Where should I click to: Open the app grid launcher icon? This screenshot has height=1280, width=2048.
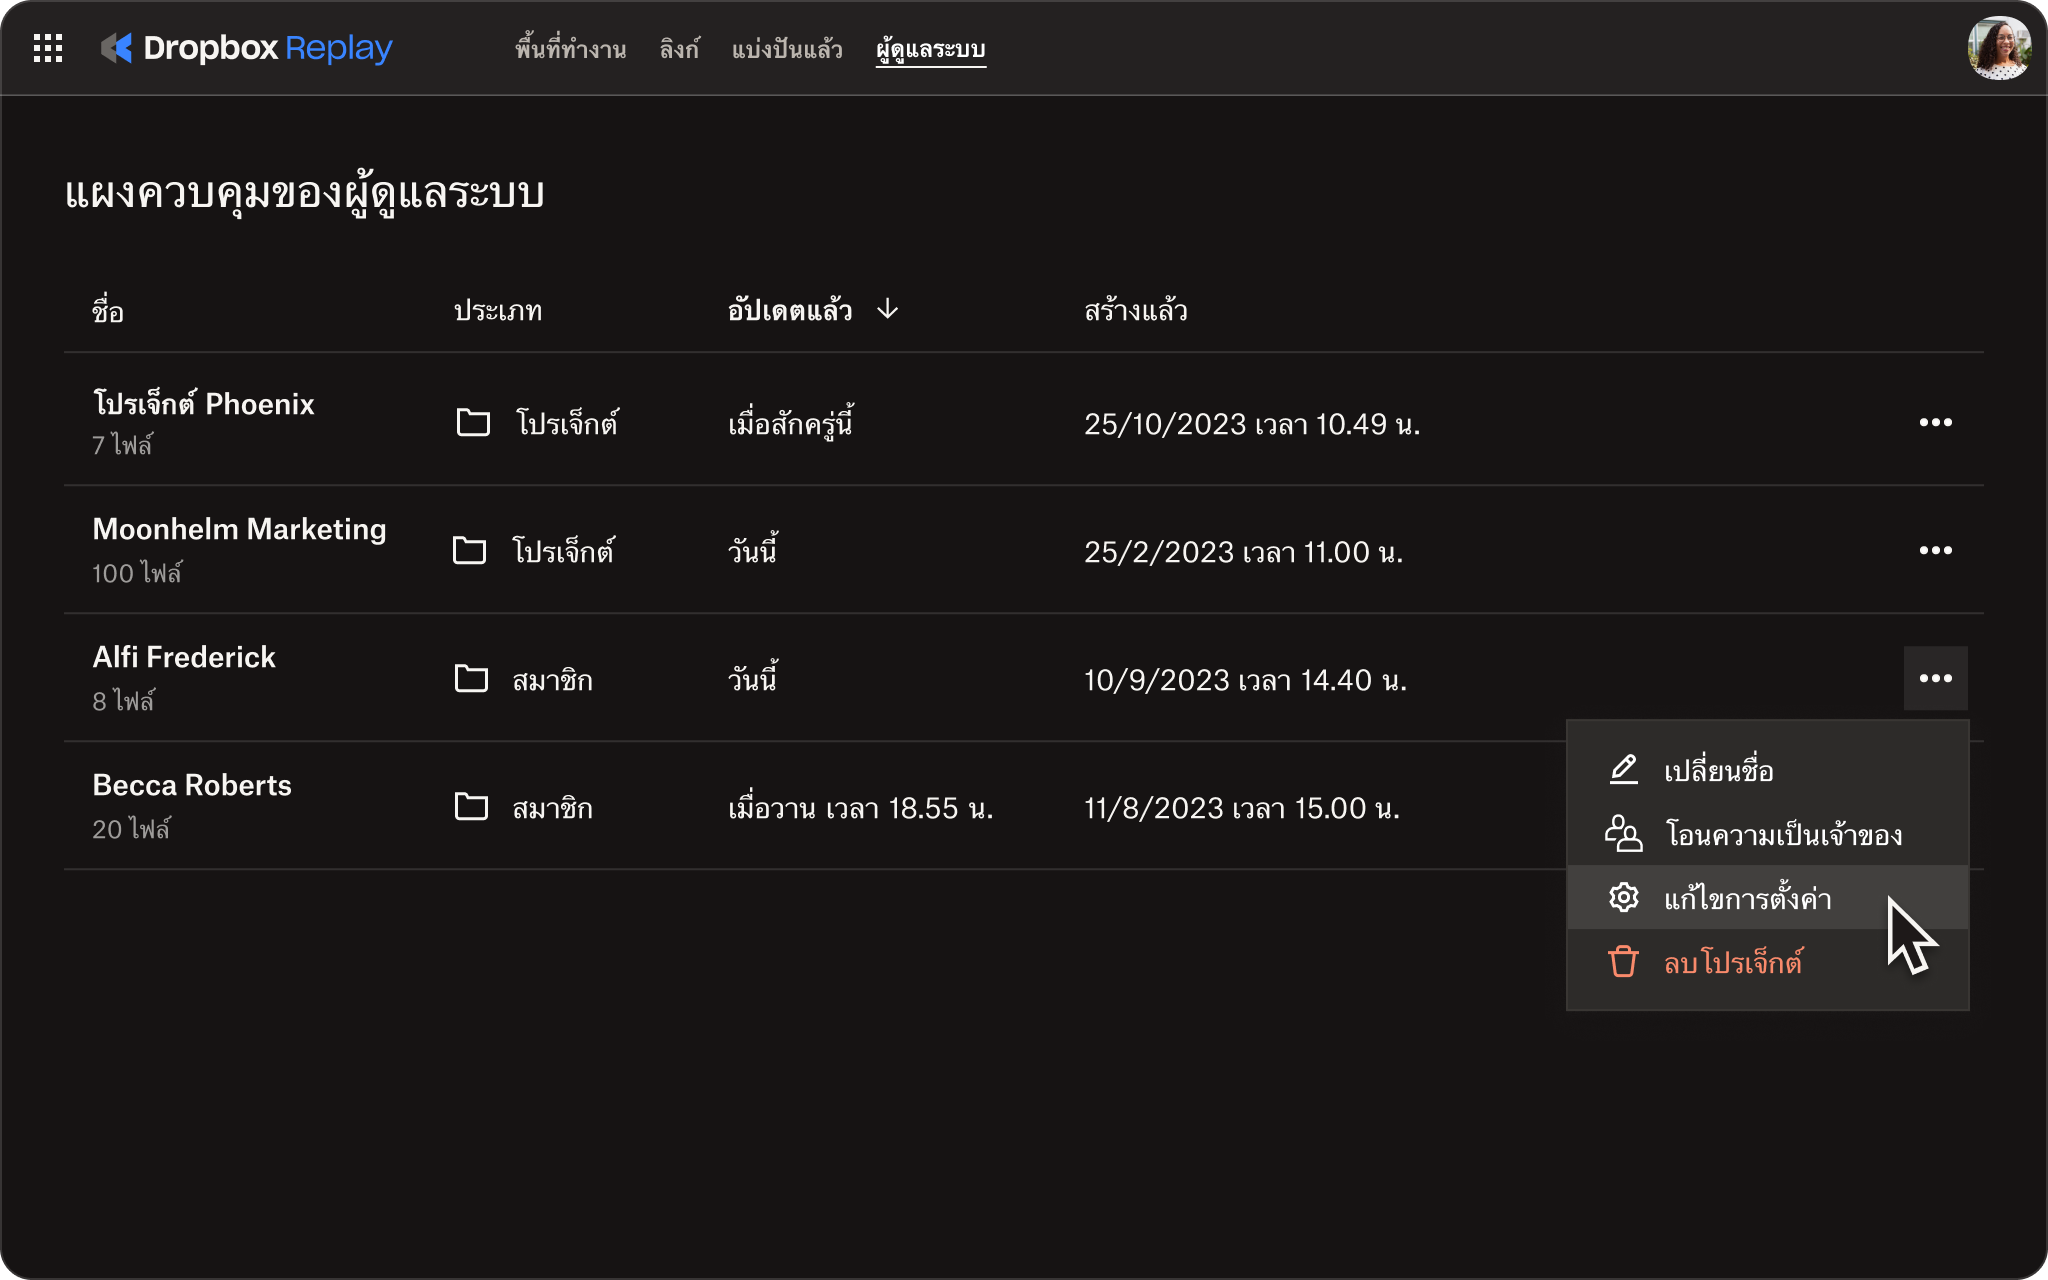pyautogui.click(x=48, y=48)
